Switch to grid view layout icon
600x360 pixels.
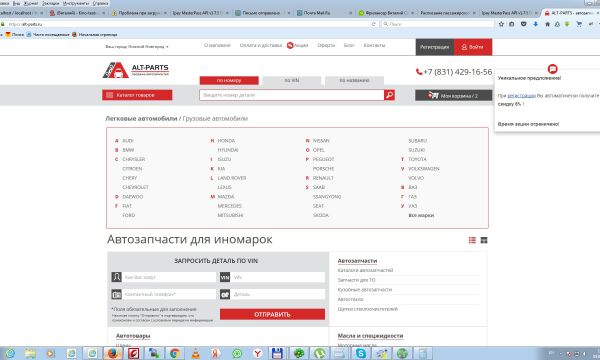point(484,240)
